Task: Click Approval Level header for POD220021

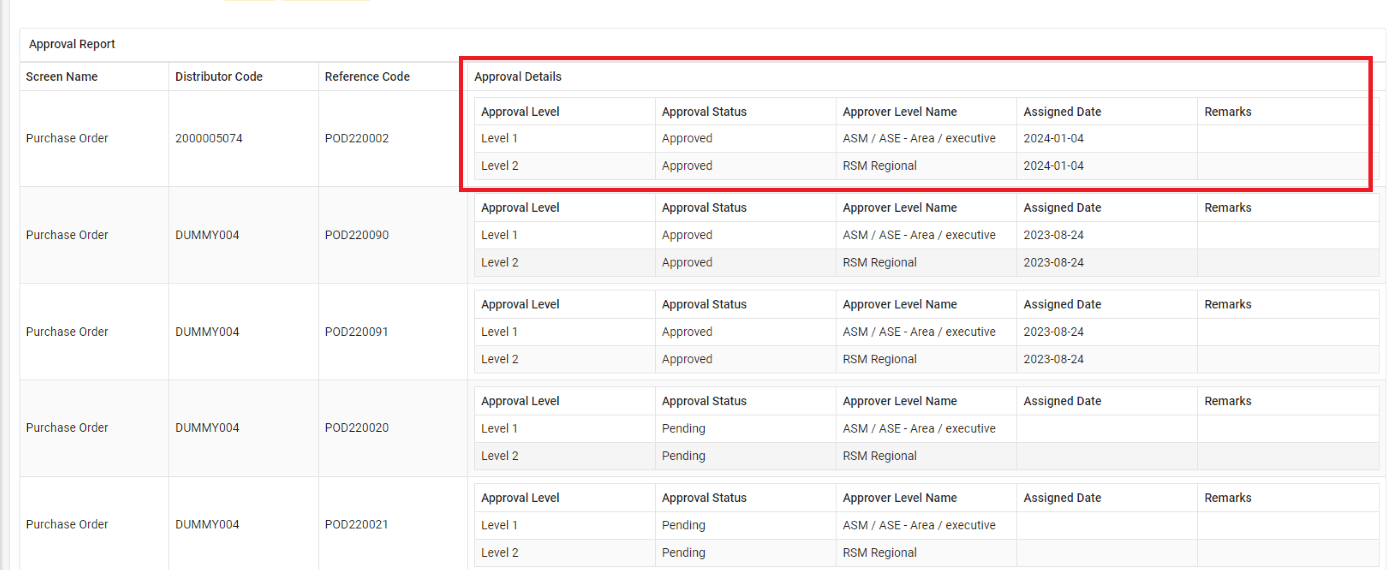Action: tap(520, 498)
